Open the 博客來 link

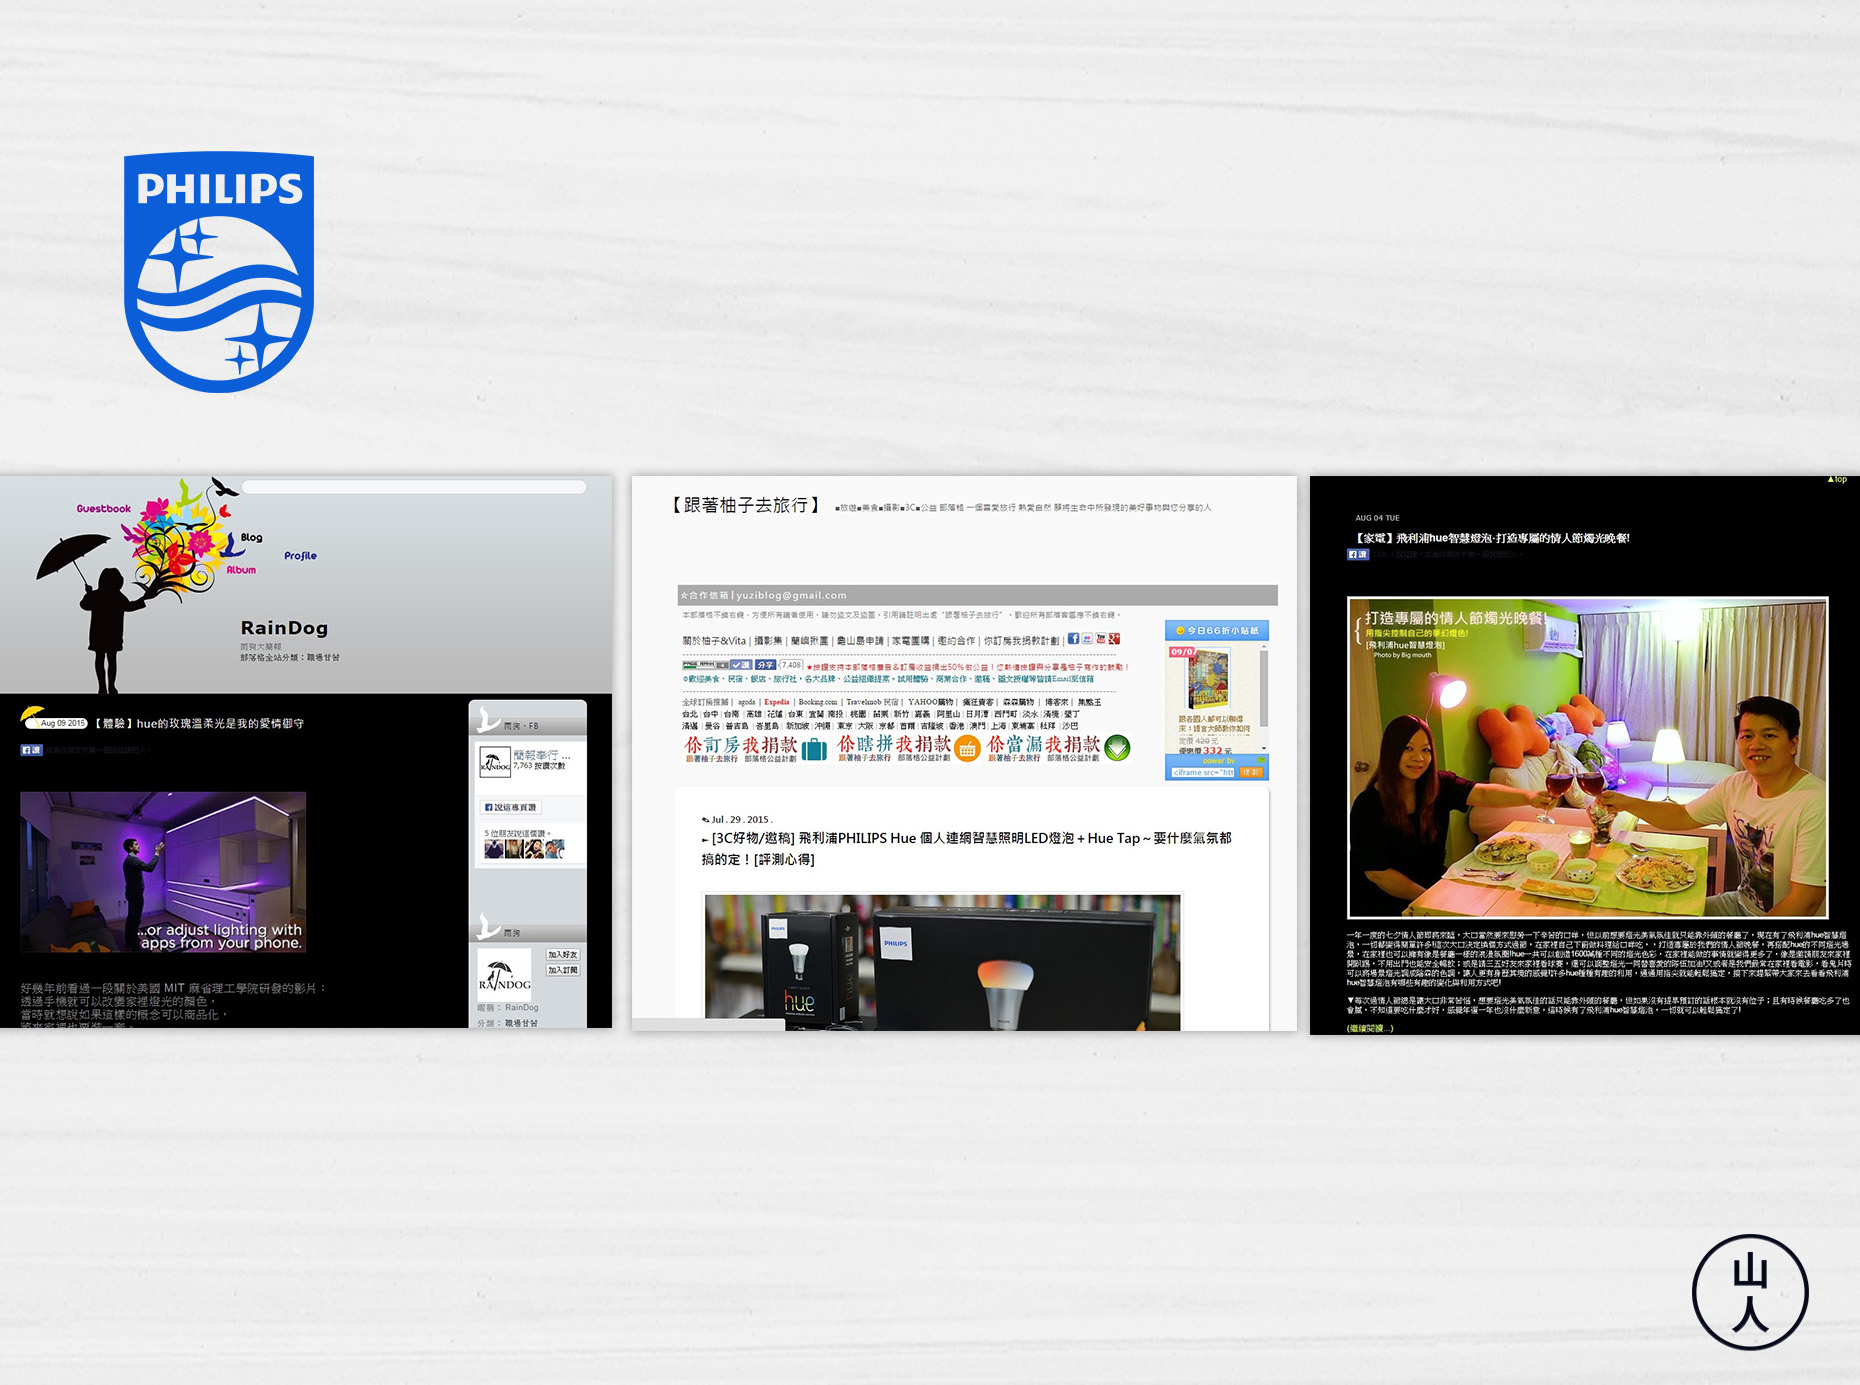point(1058,702)
